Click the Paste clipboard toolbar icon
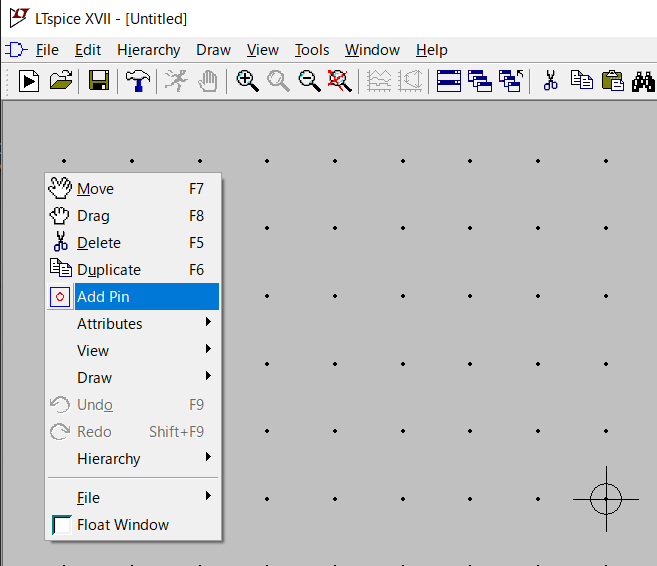 [x=612, y=81]
